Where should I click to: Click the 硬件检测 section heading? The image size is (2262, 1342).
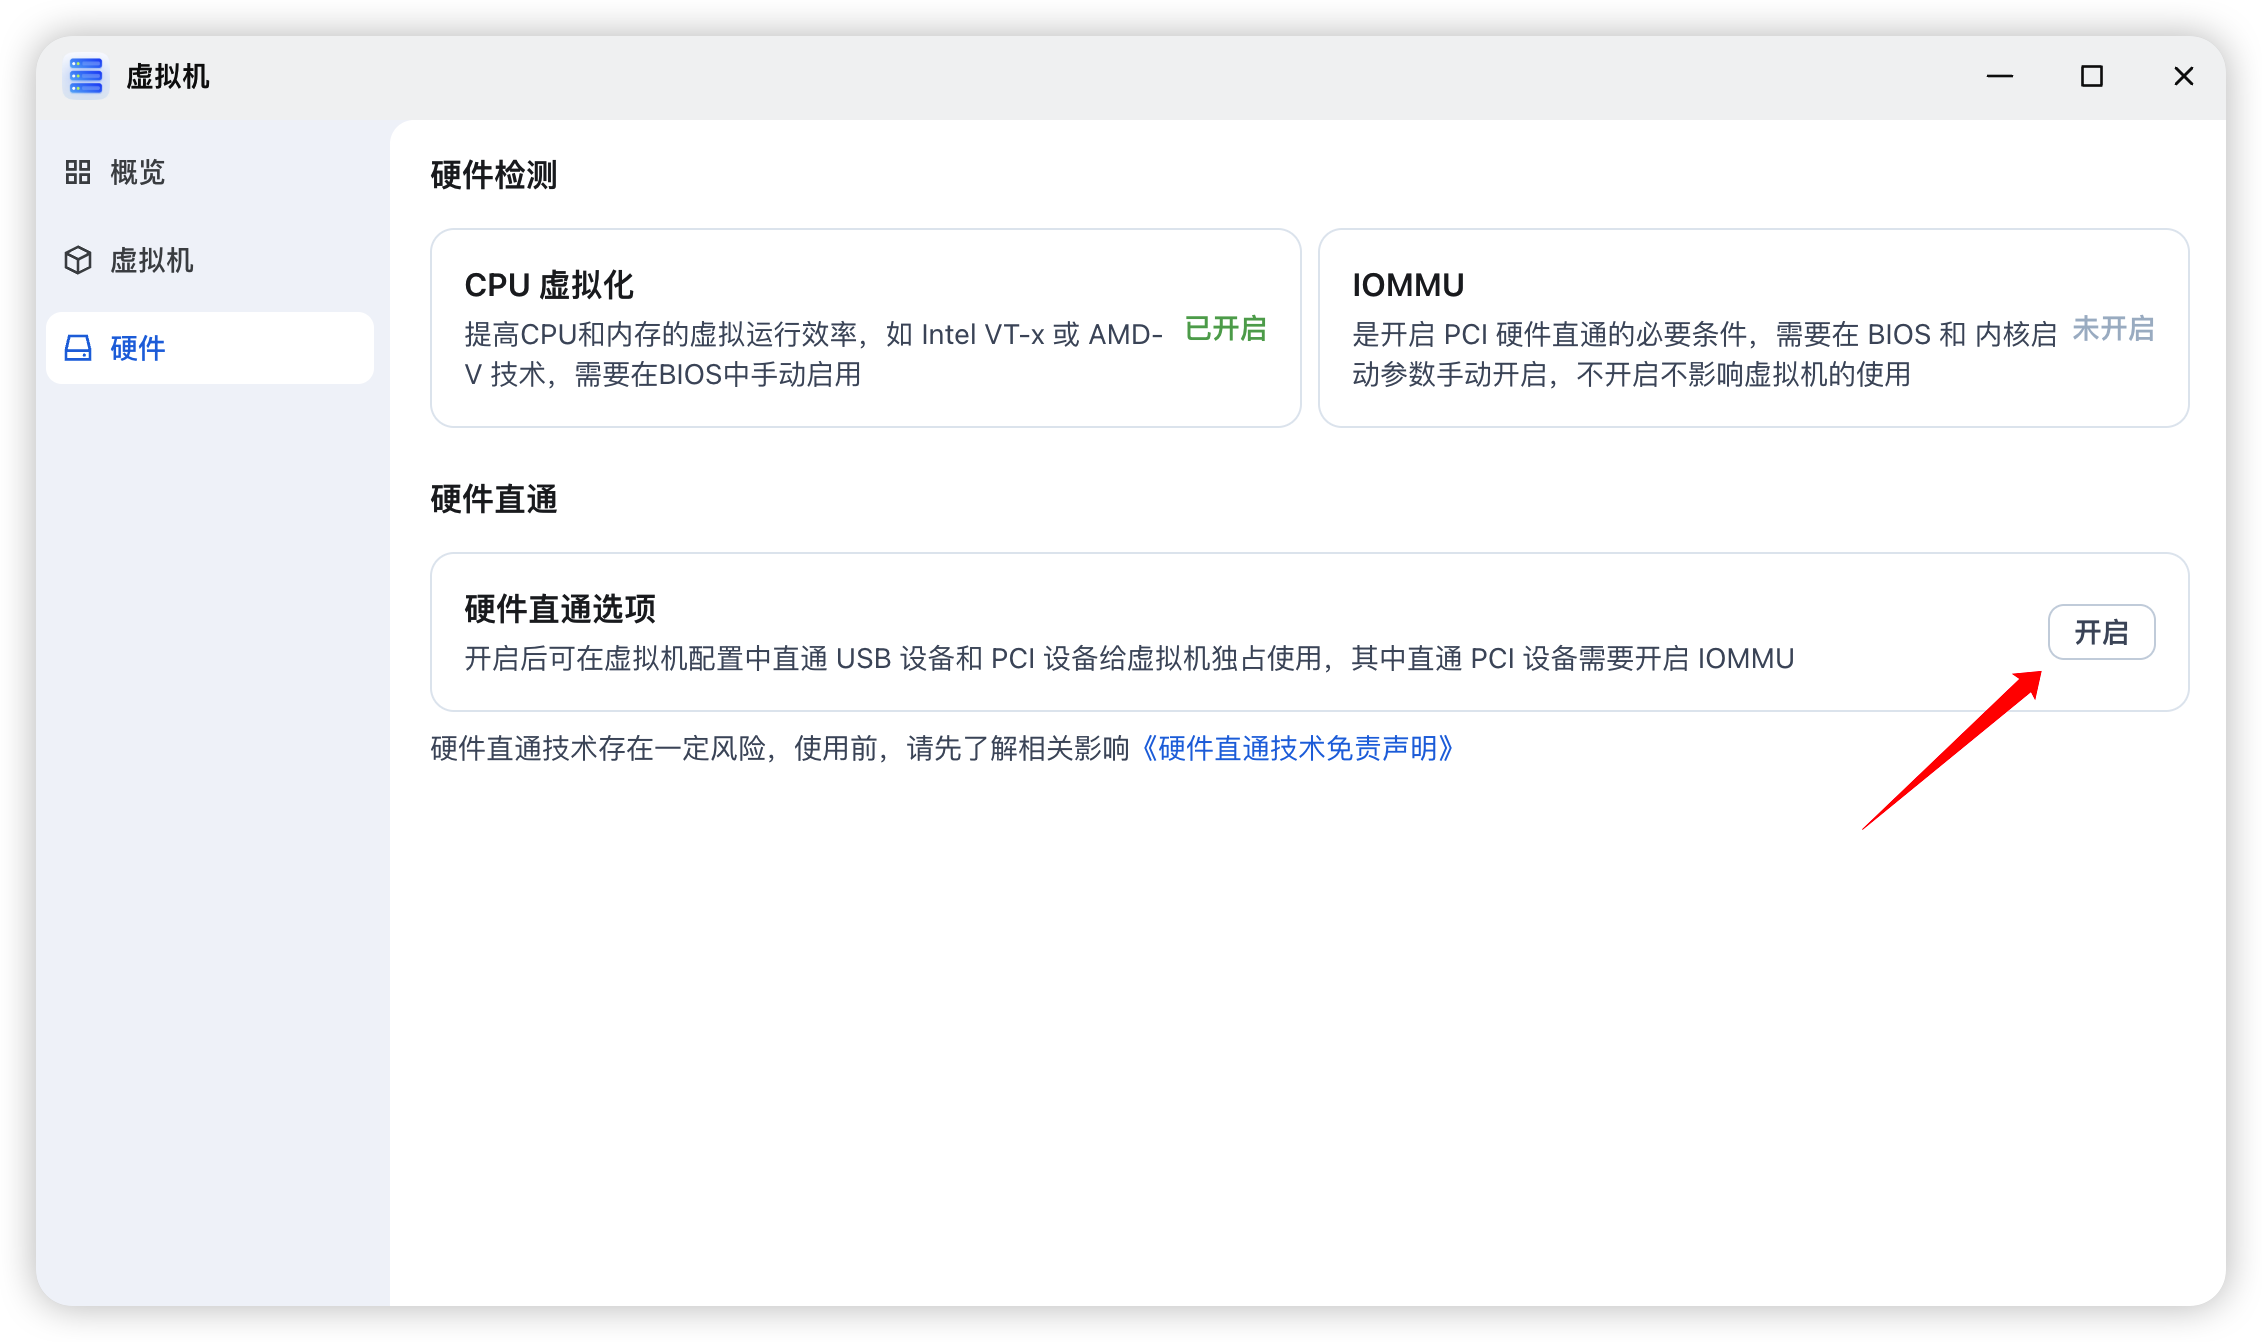(x=494, y=175)
